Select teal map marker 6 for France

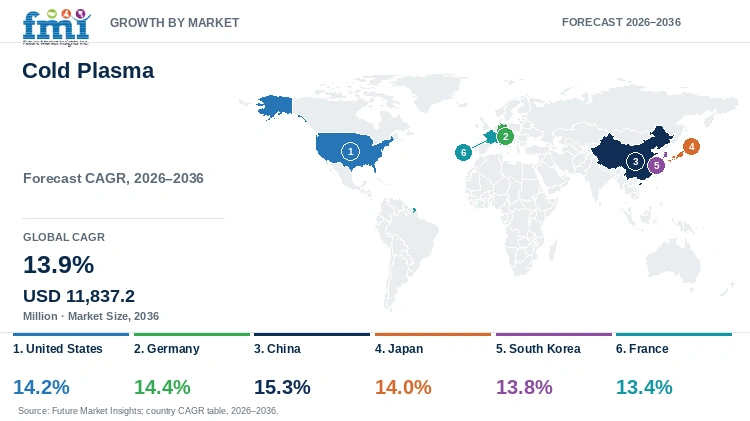[x=463, y=153]
